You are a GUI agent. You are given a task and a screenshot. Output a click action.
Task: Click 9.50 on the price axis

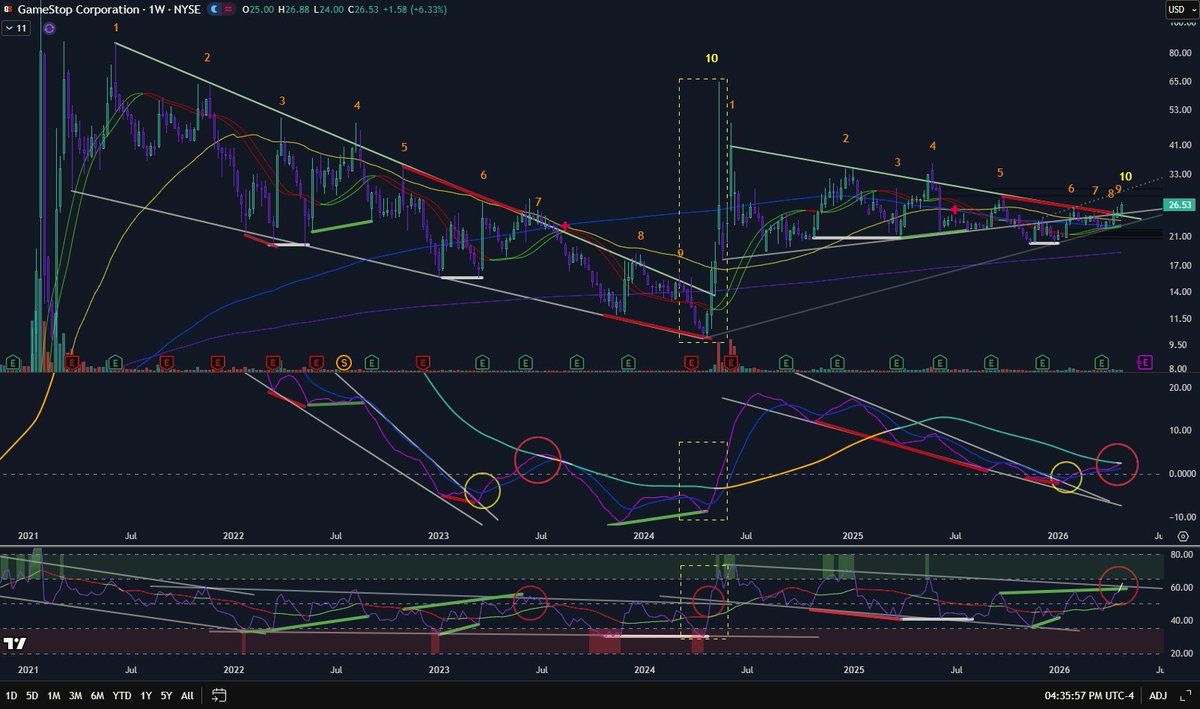pyautogui.click(x=1179, y=344)
